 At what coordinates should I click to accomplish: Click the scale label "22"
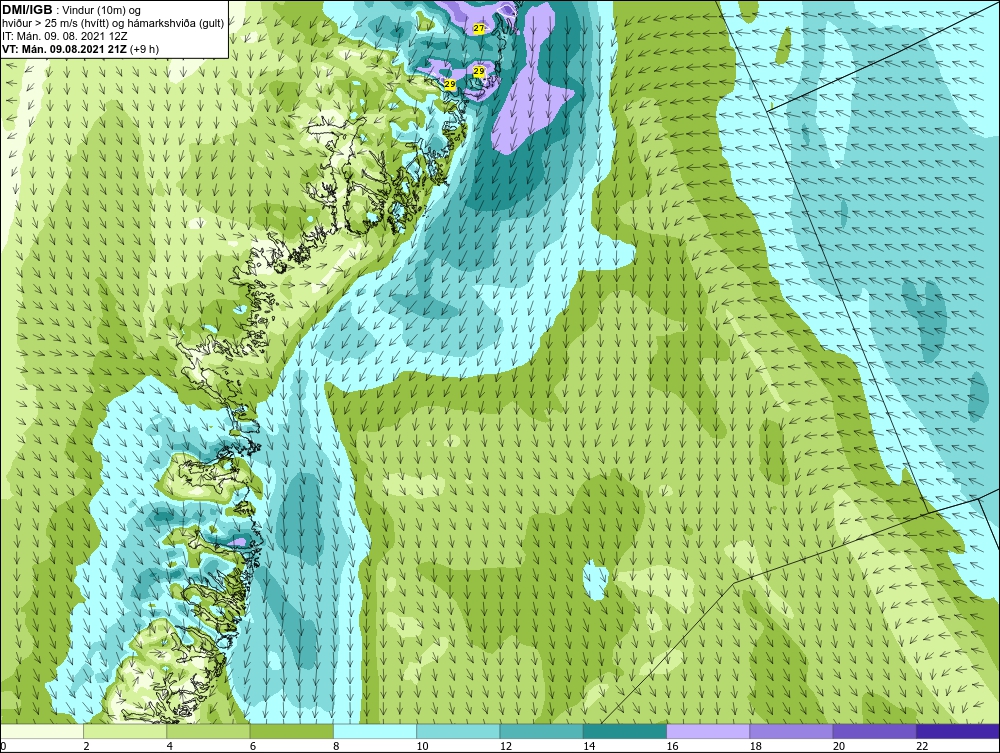click(922, 746)
